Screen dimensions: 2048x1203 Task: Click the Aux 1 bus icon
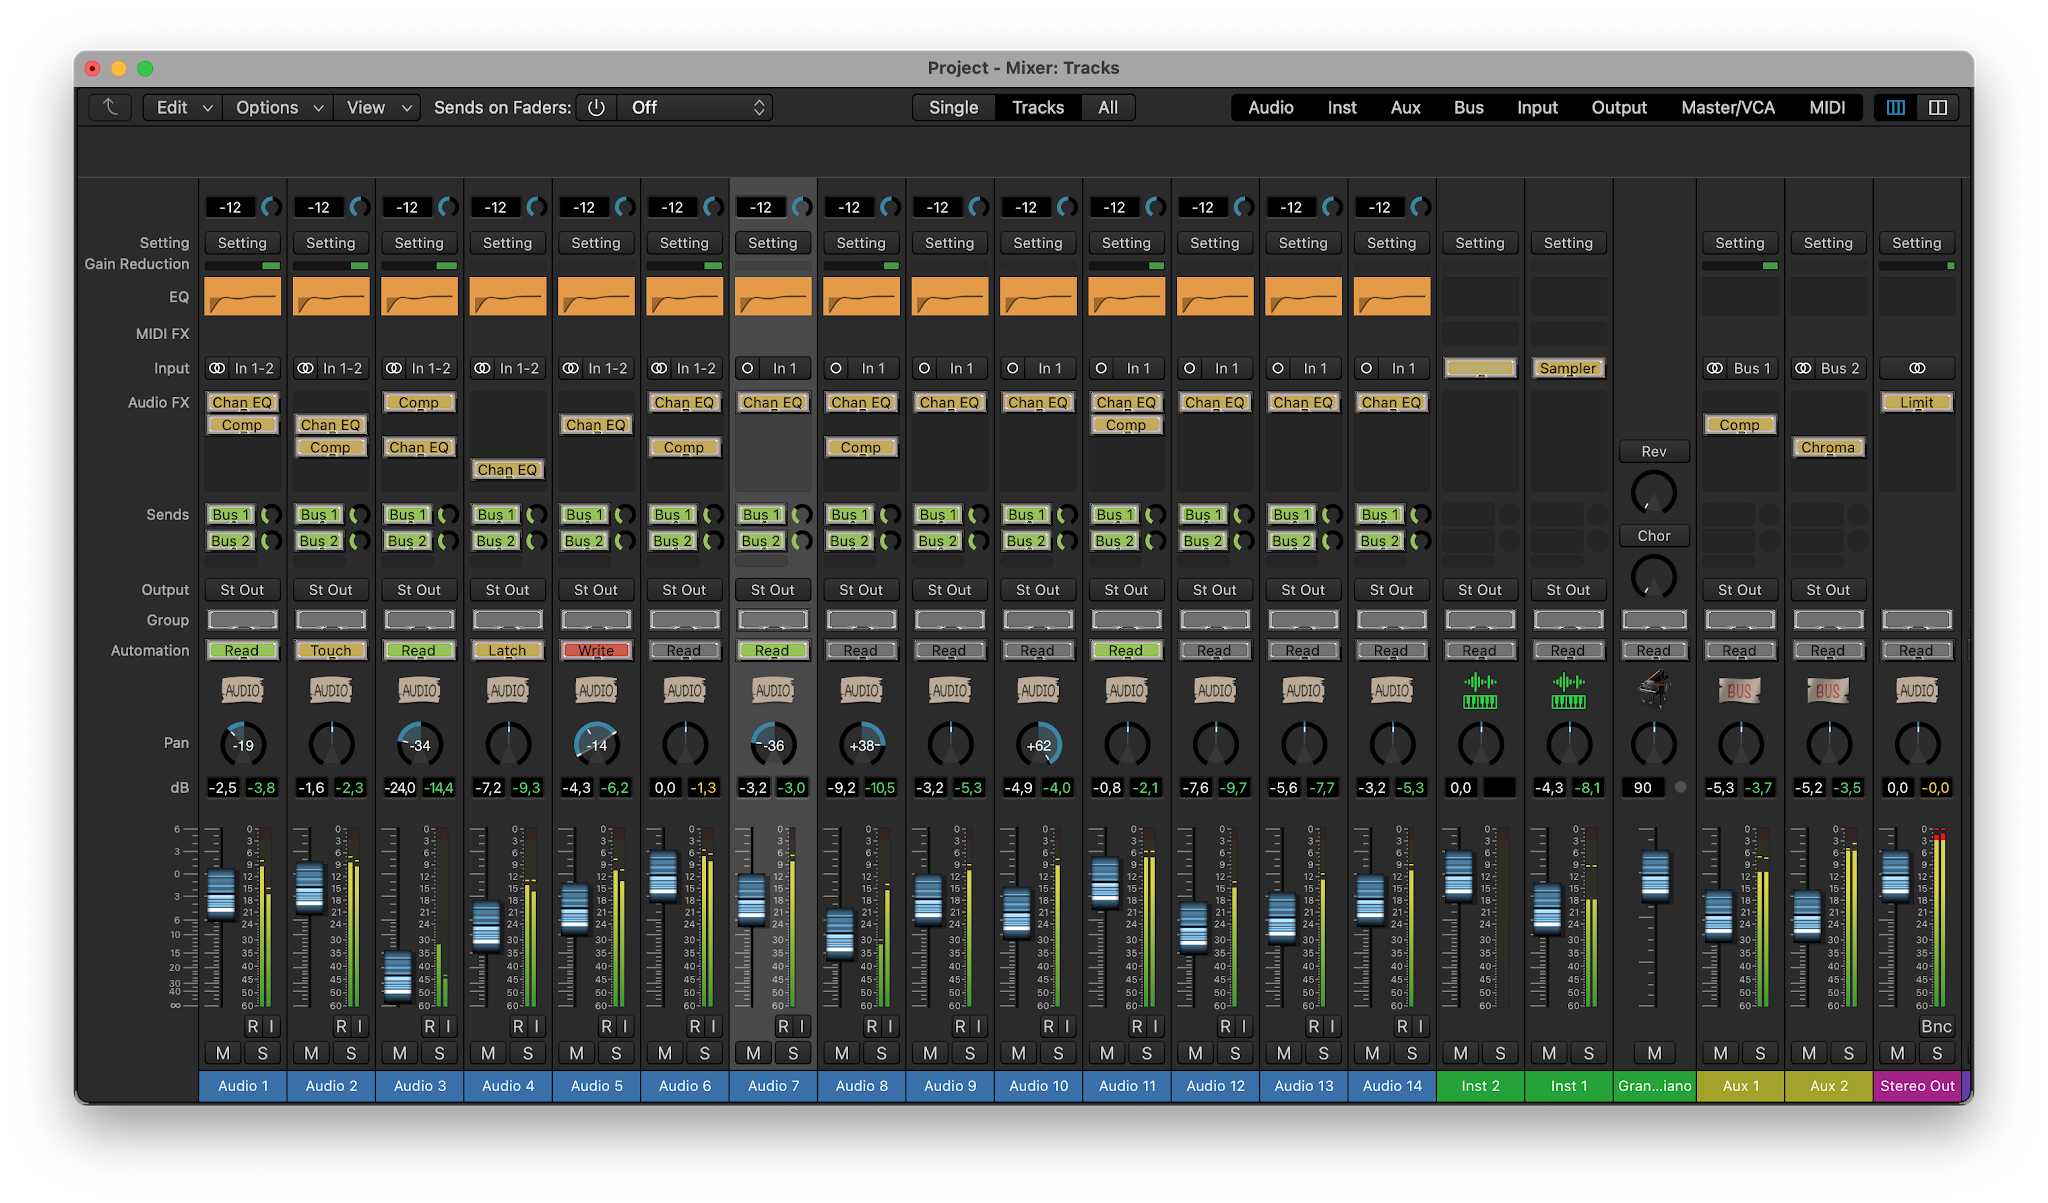[1739, 690]
